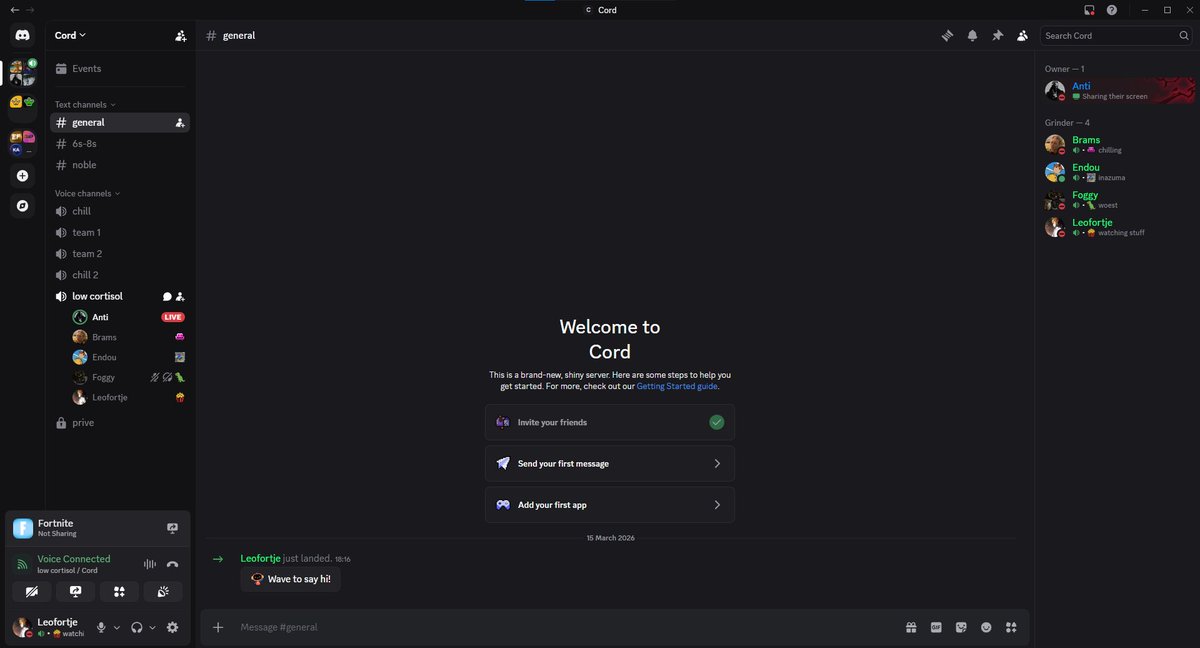
Task: Join the chill 2 voice channel
Action: click(x=120, y=275)
